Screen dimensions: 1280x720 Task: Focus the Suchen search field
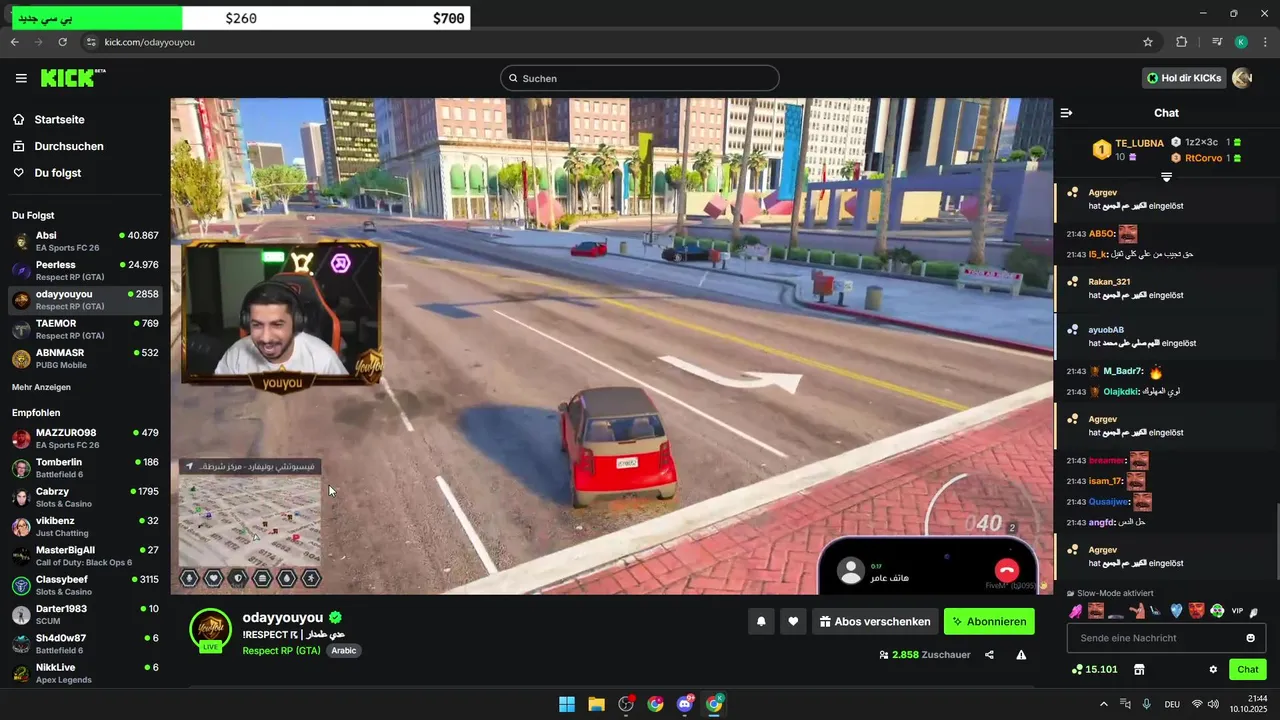[x=640, y=78]
